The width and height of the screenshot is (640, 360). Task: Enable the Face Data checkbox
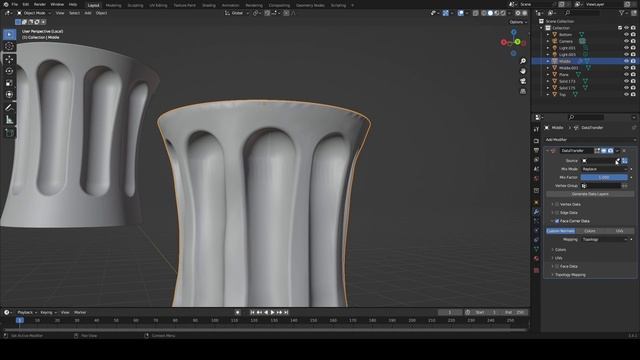557,266
